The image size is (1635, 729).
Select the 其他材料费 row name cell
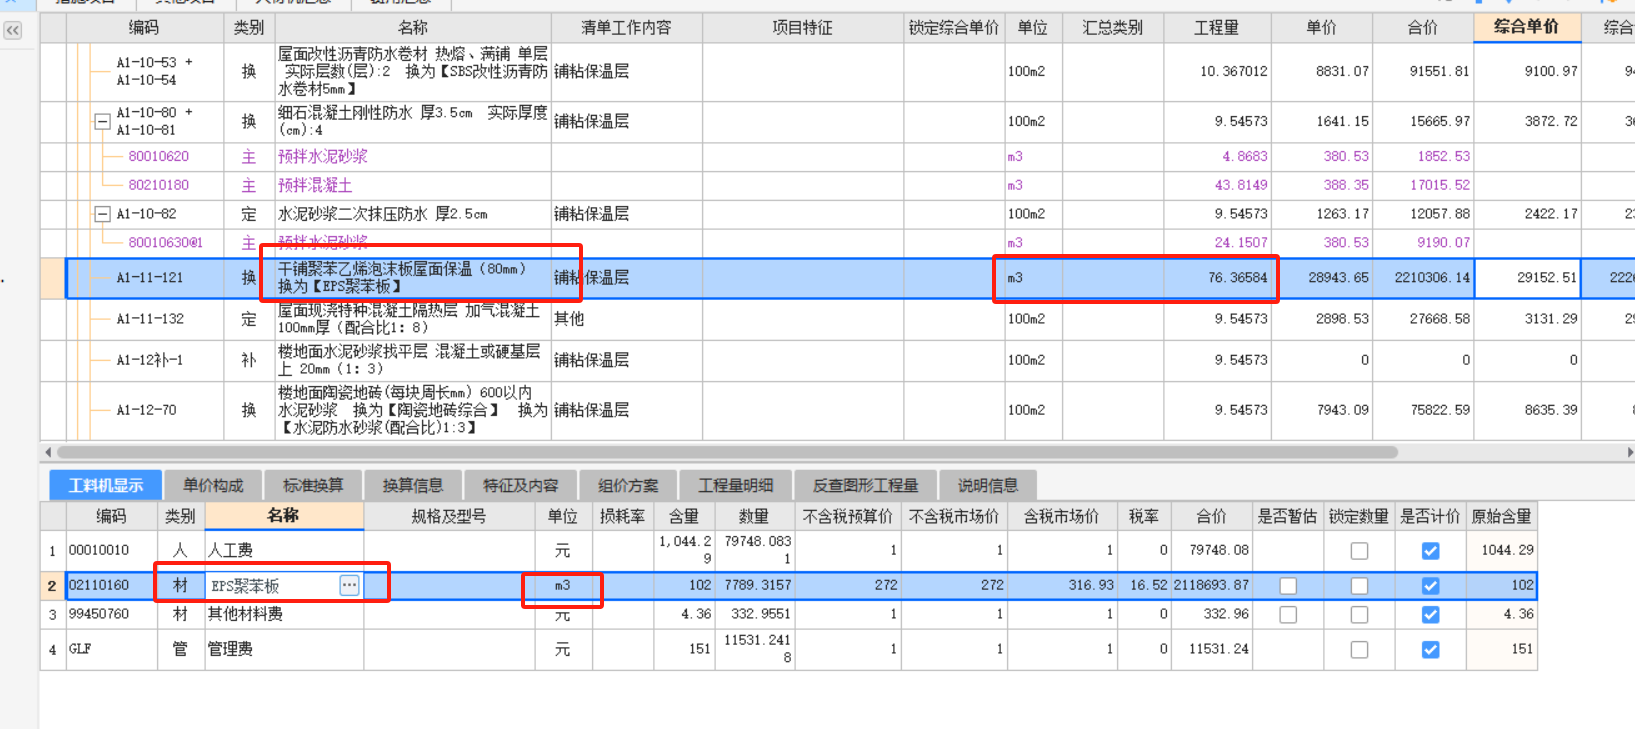(284, 614)
